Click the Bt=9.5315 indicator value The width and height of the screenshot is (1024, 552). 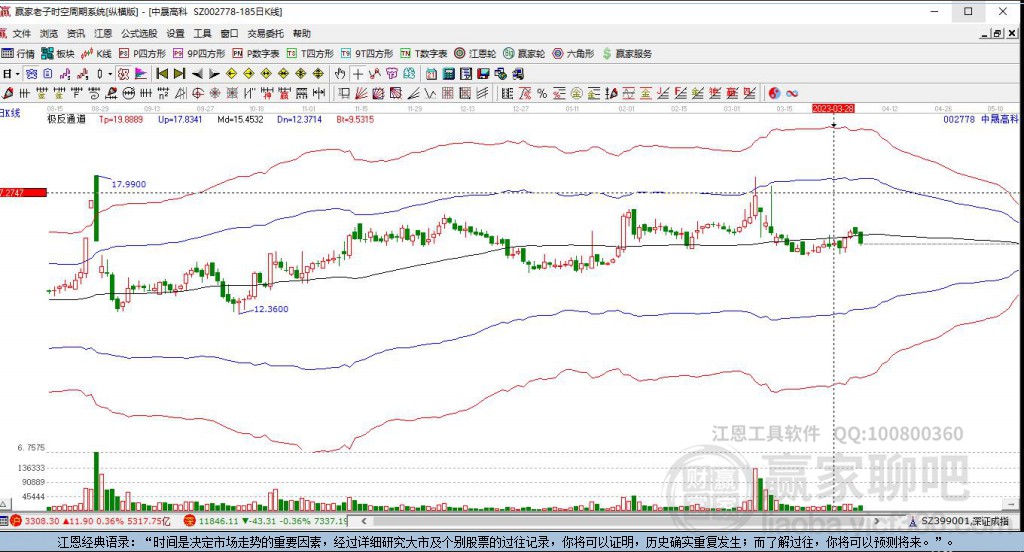point(355,120)
